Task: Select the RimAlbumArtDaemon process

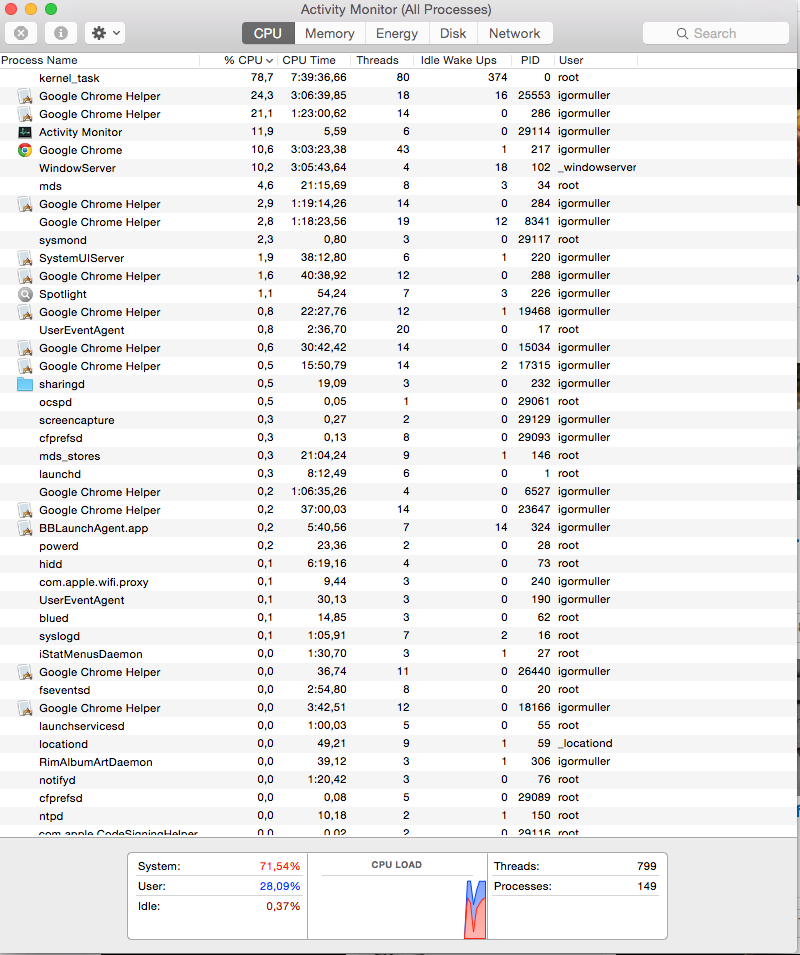Action: 398,761
